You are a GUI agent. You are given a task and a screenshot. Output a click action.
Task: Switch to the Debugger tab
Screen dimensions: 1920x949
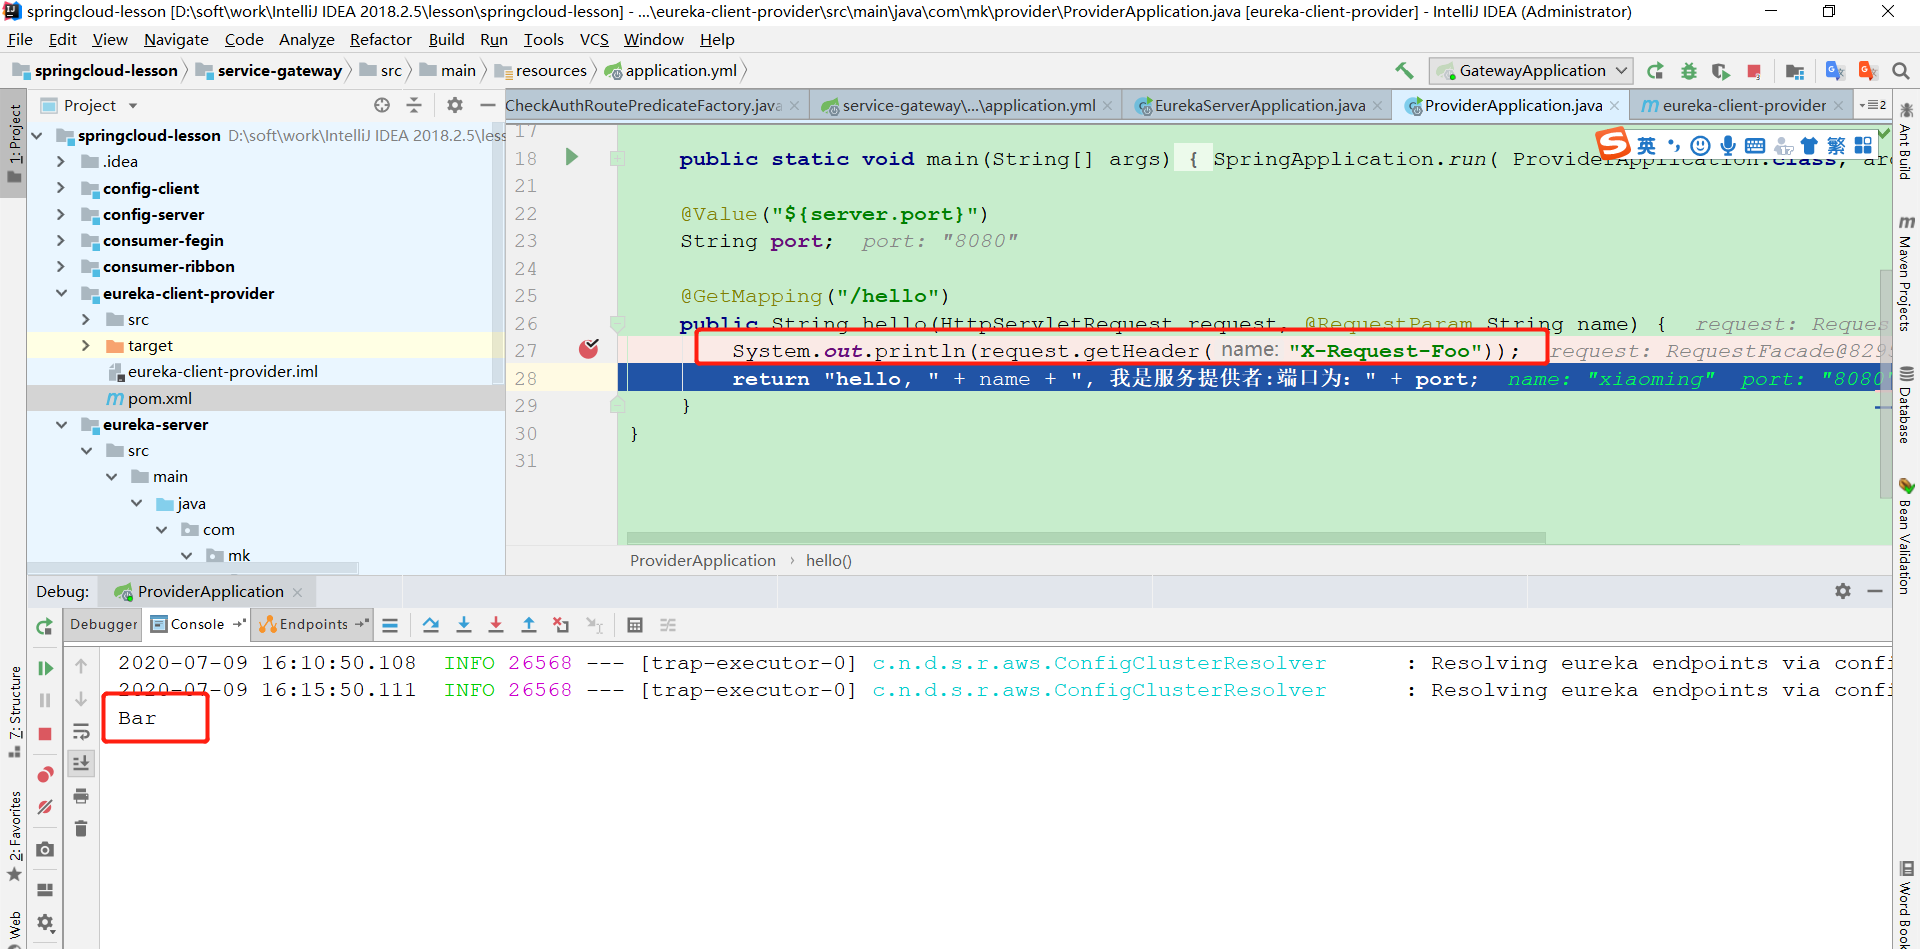click(104, 624)
